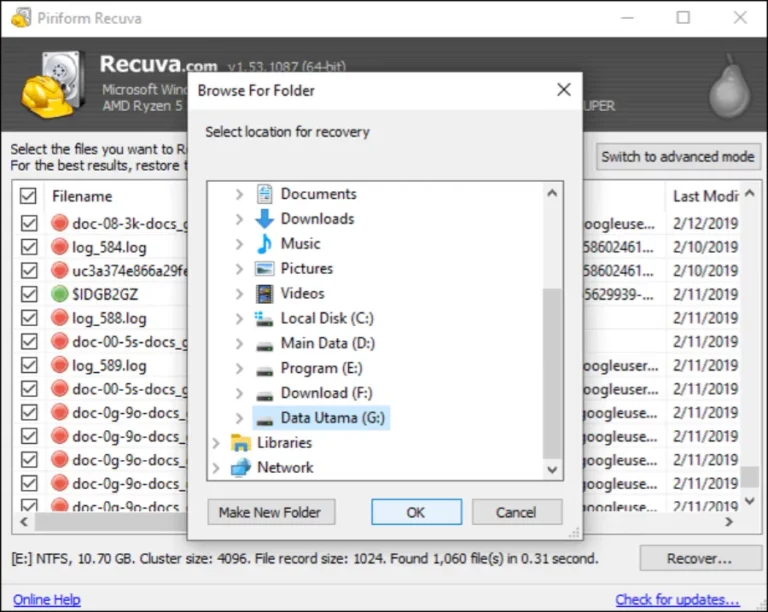Select the Music folder label
This screenshot has width=768, height=612.
tap(300, 243)
